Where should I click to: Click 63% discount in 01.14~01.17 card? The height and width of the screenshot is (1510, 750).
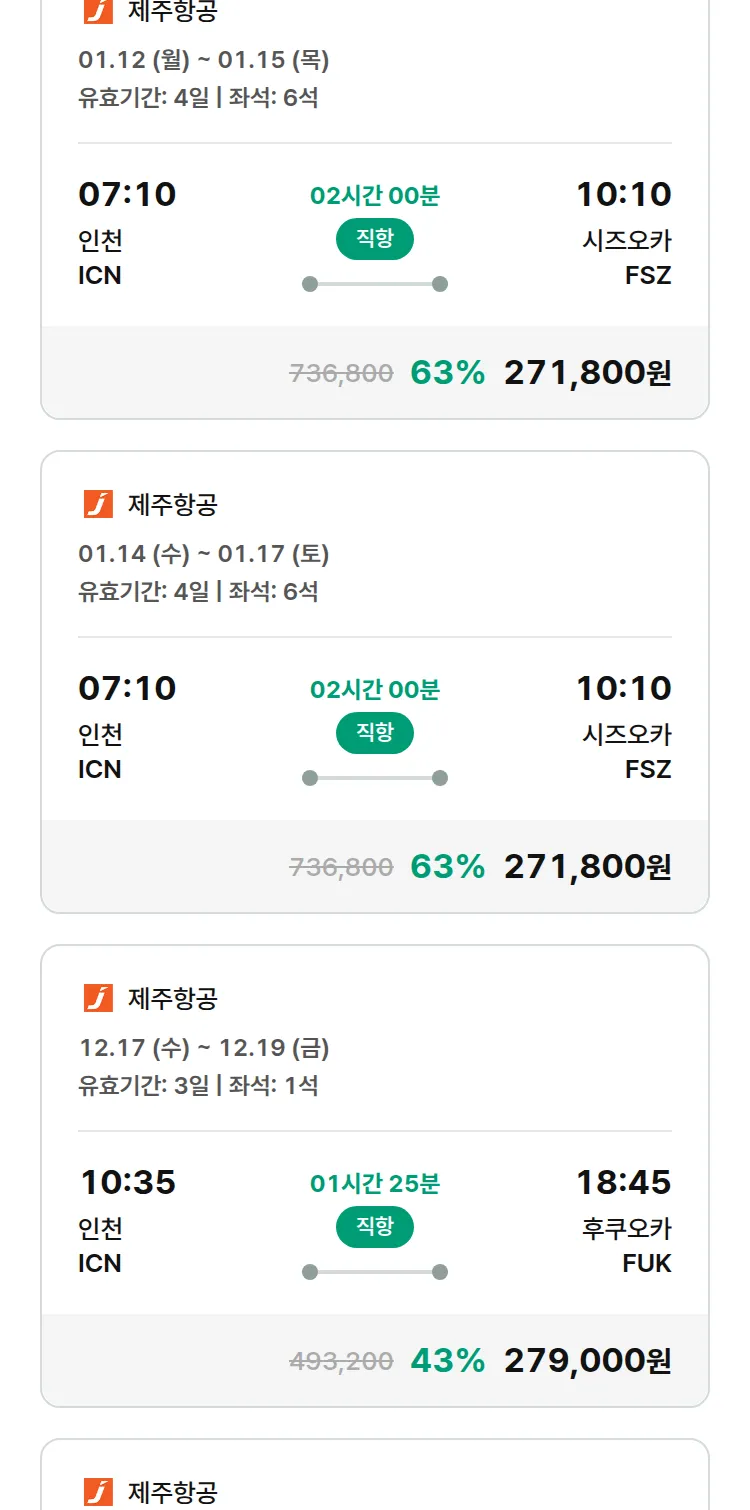(x=447, y=867)
